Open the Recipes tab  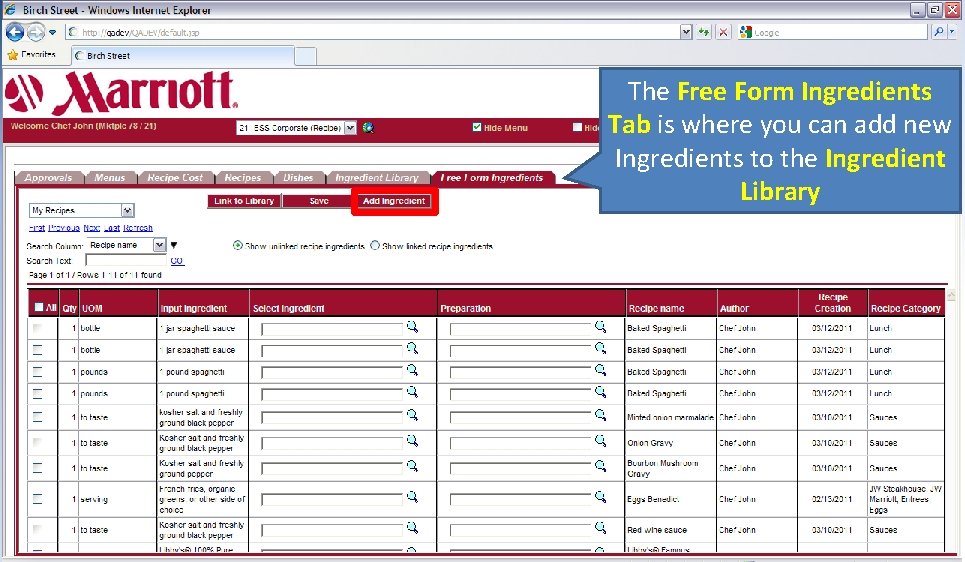pyautogui.click(x=242, y=178)
